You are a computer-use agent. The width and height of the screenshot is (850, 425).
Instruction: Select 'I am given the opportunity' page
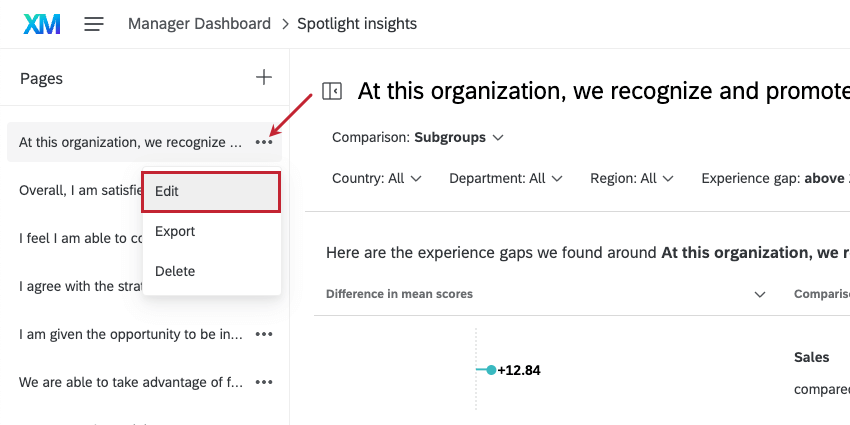tap(130, 334)
